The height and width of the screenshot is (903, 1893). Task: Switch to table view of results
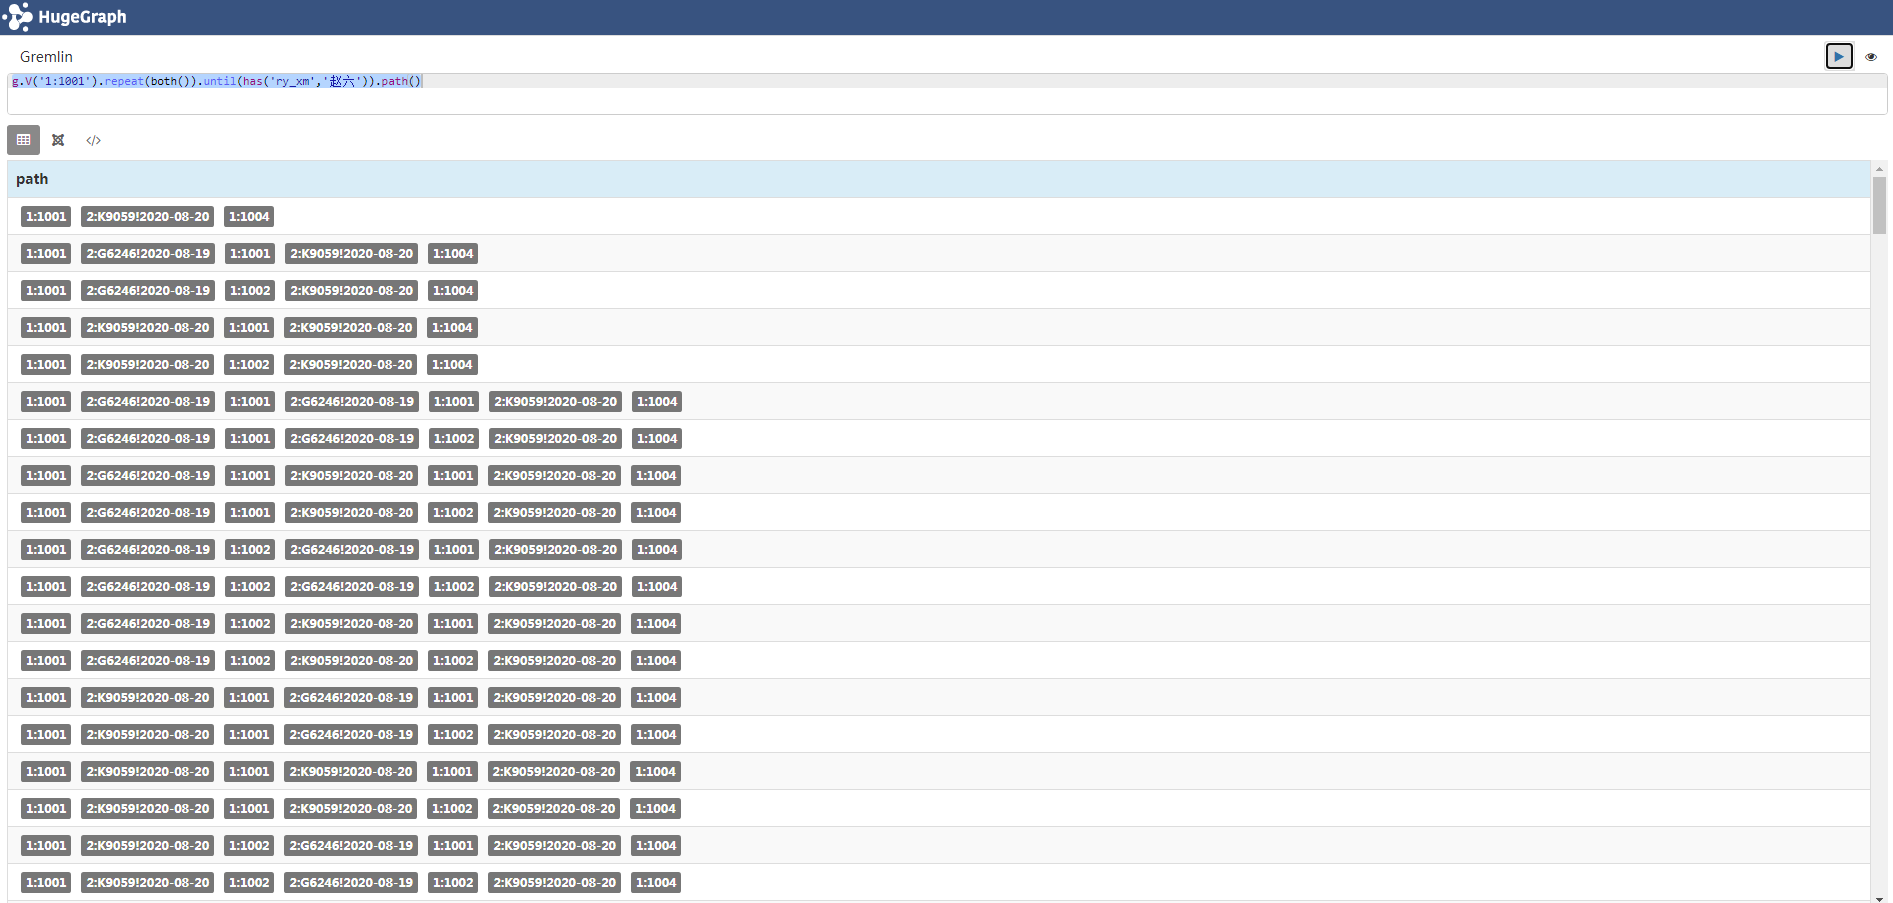click(23, 140)
